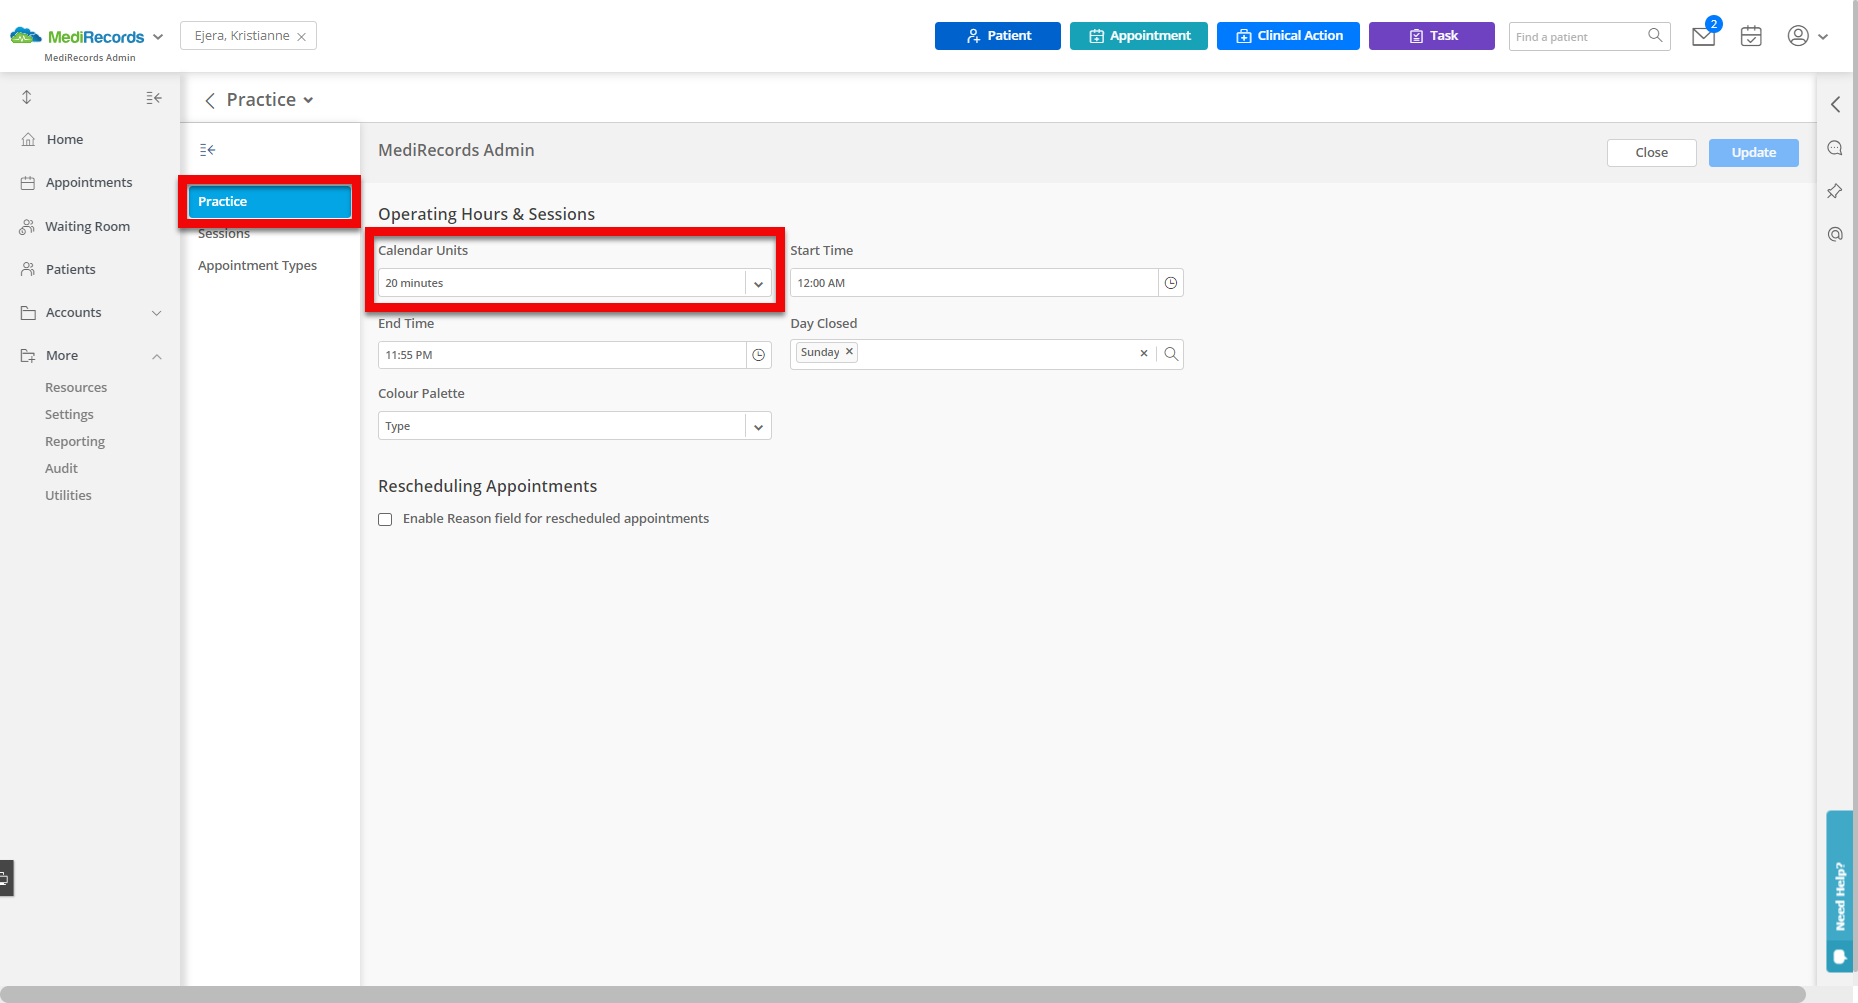The height and width of the screenshot is (1003, 1858).
Task: Open the Need Help widget
Action: 1840,891
